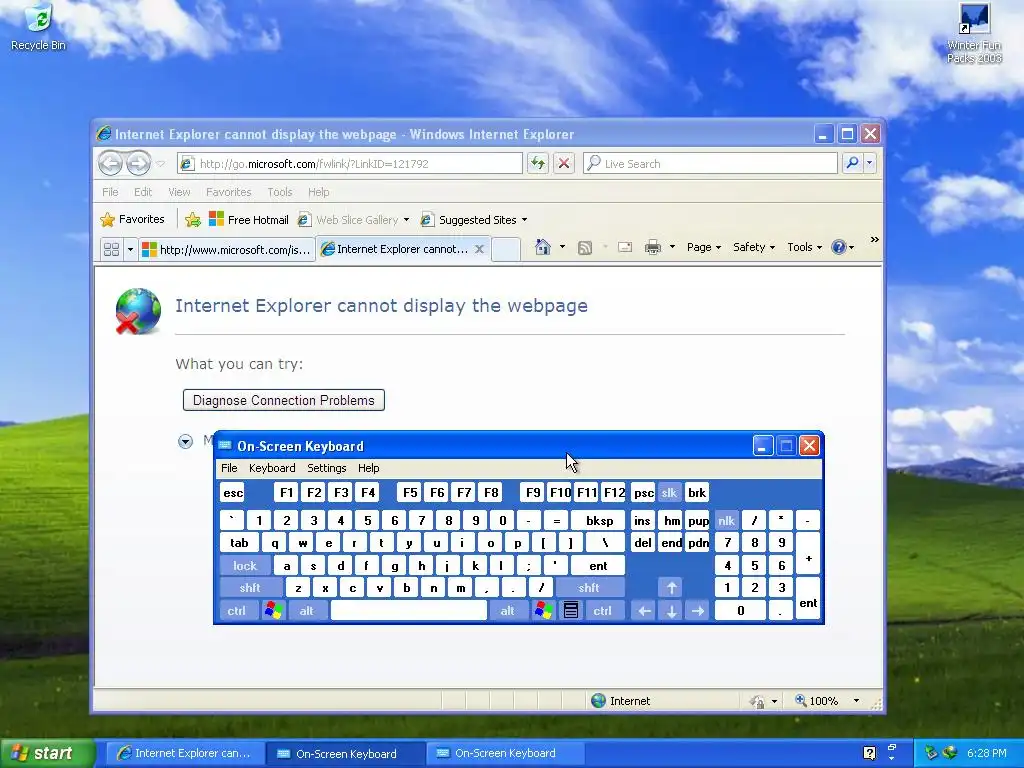
Task: Toggle the left alt key
Action: [306, 611]
